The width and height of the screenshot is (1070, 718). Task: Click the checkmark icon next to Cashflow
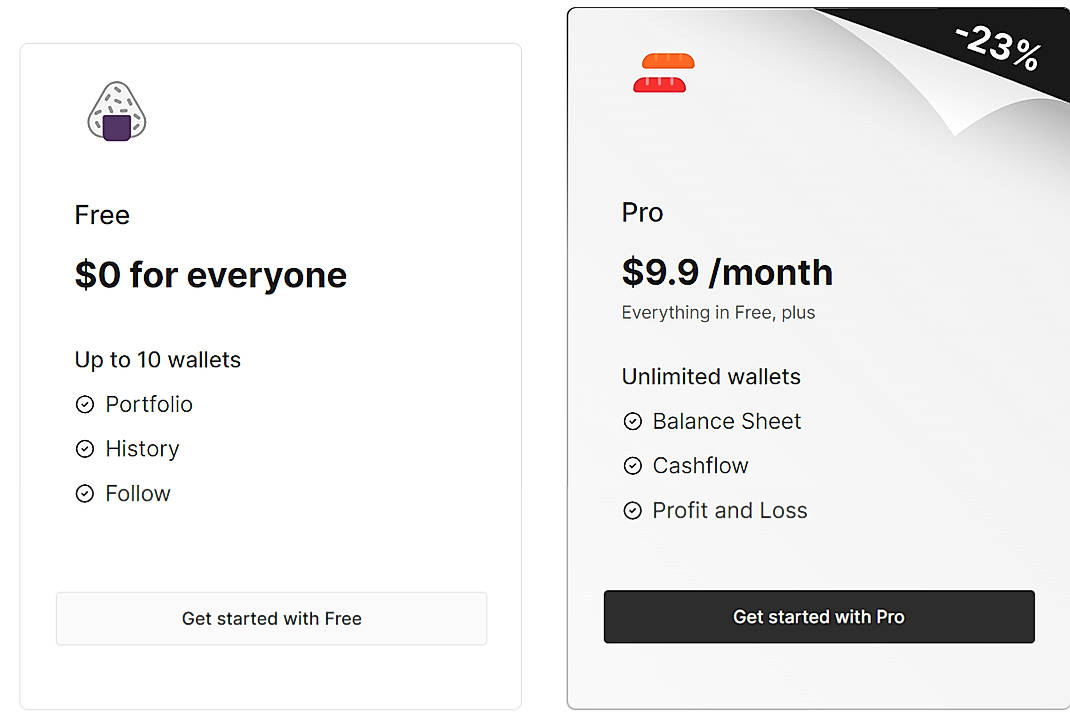(632, 466)
